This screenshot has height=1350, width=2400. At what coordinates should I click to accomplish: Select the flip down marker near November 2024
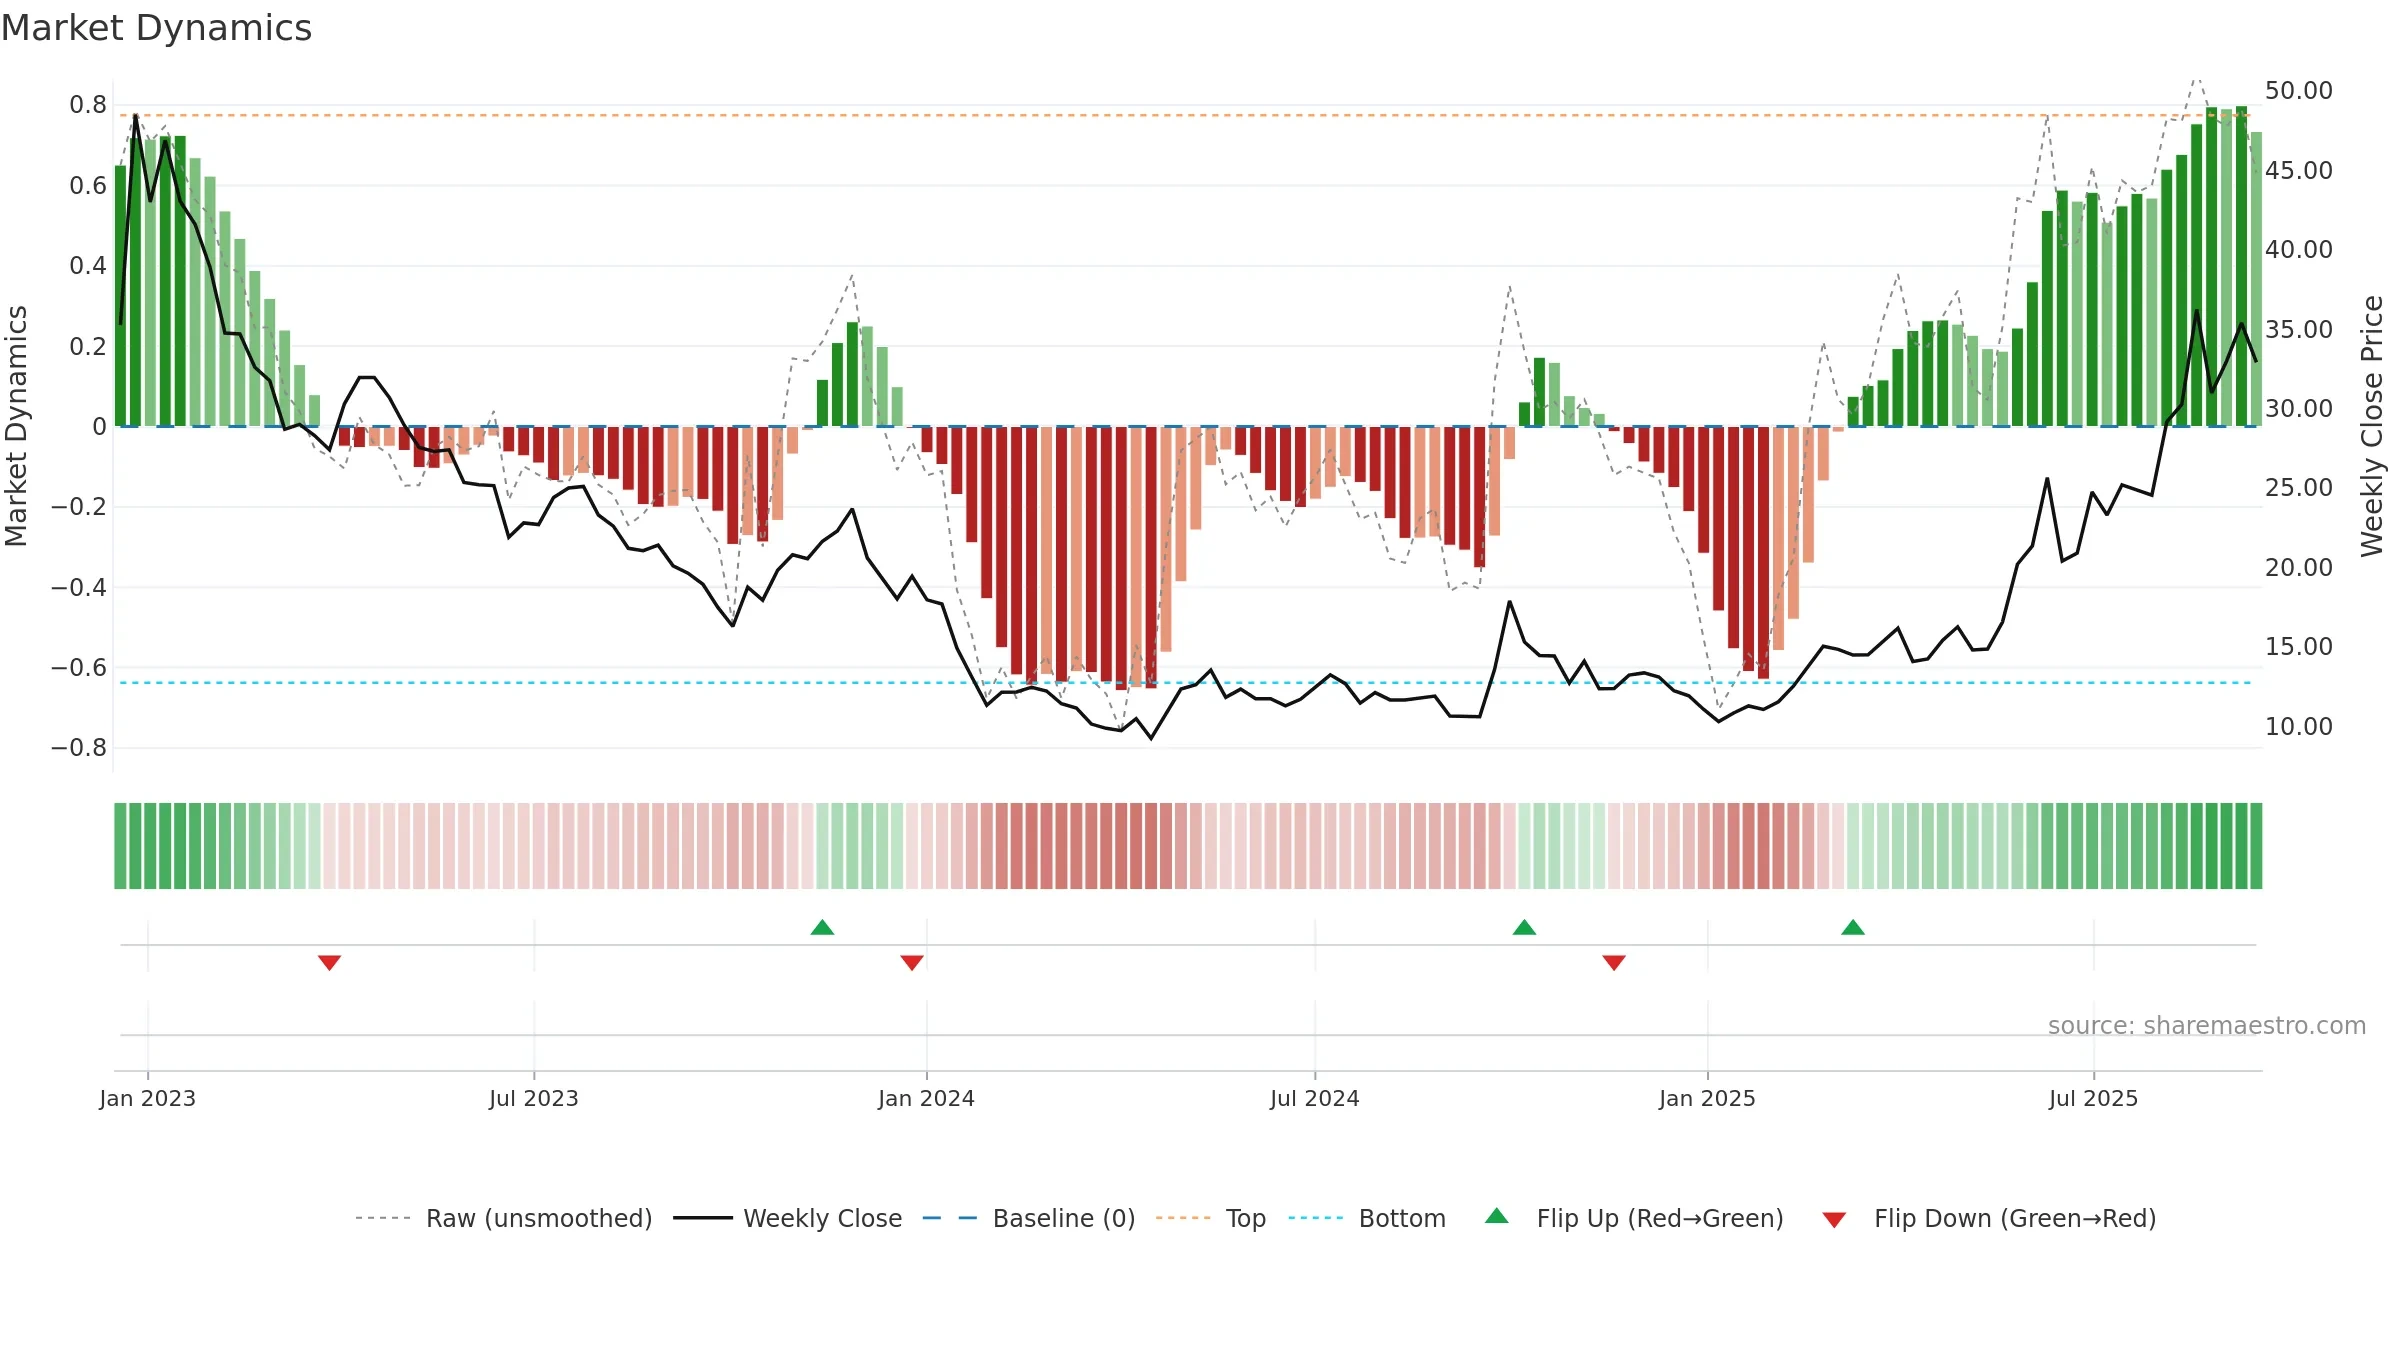click(1614, 962)
